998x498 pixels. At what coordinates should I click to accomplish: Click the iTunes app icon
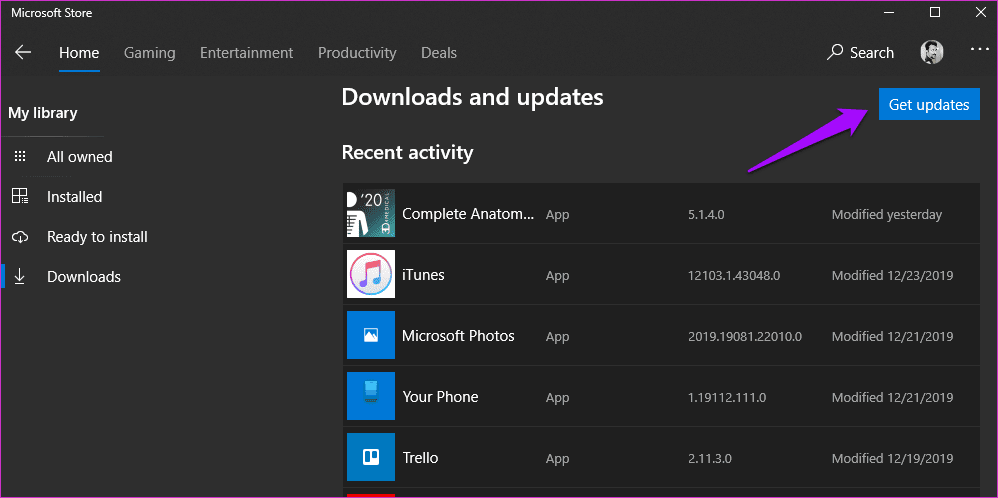pyautogui.click(x=370, y=274)
